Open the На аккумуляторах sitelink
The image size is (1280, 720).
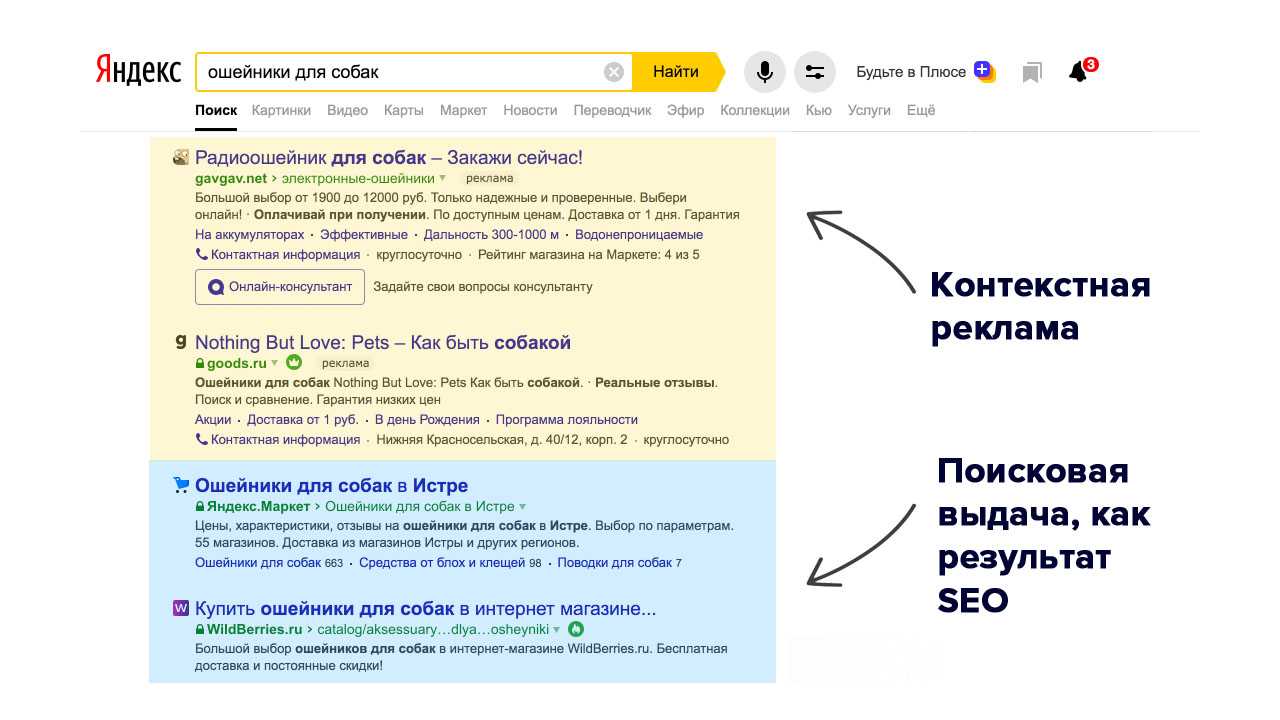pos(249,234)
